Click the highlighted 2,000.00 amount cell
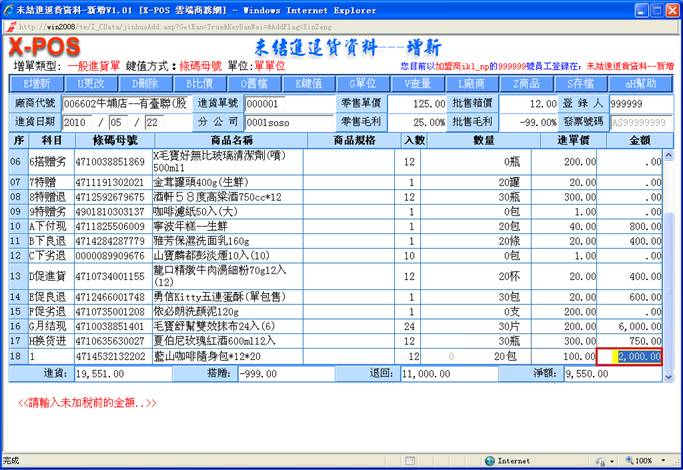Screen dimensions: 683x470 [x=631, y=357]
